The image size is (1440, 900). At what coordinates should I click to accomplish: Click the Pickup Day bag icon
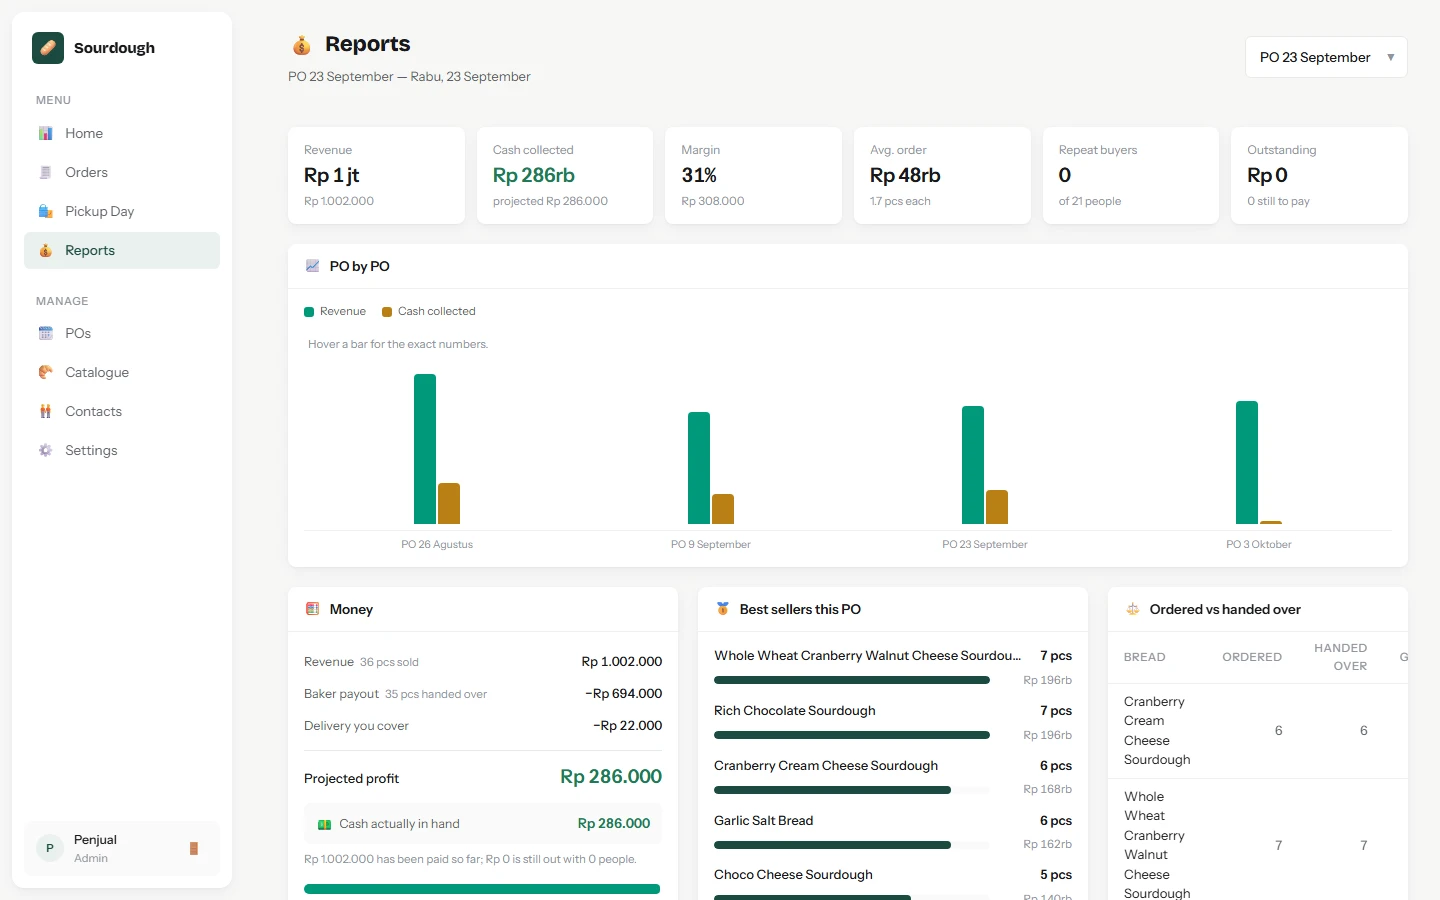click(45, 211)
